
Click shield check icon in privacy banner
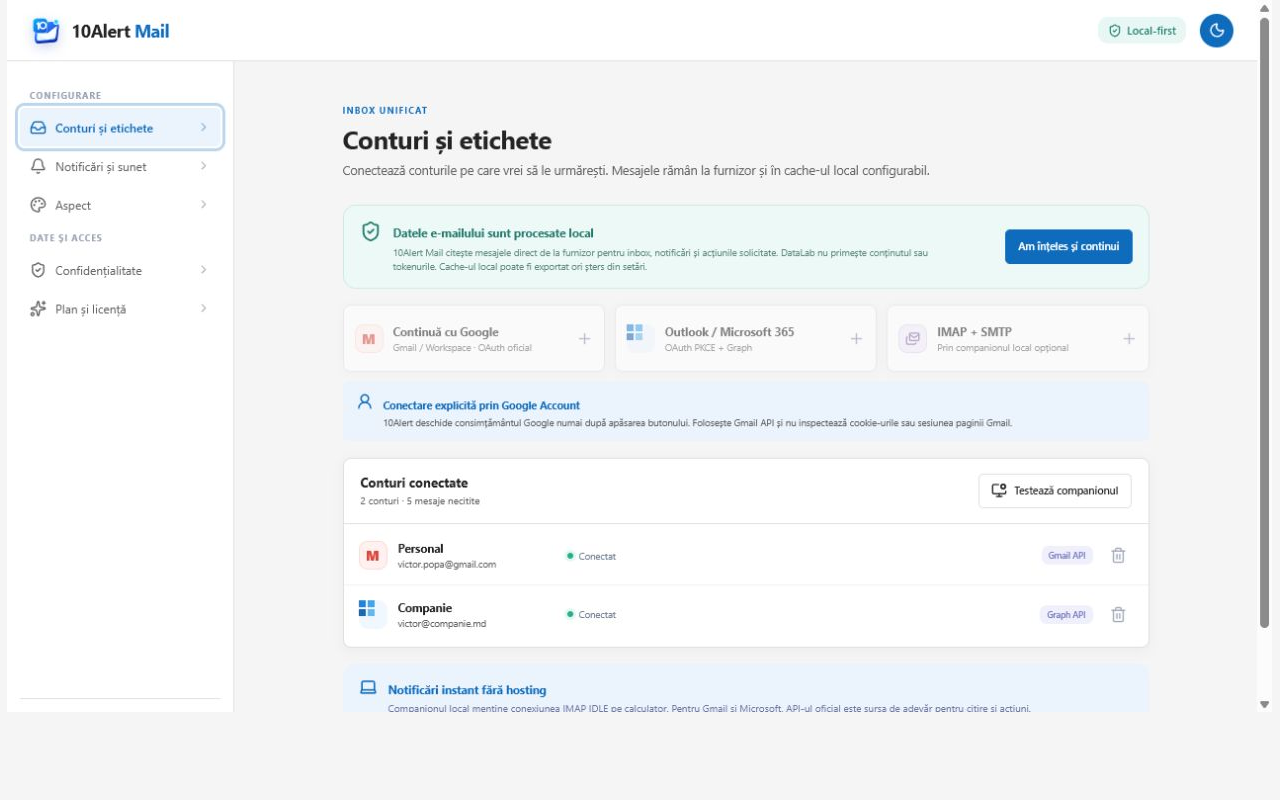[x=370, y=232]
